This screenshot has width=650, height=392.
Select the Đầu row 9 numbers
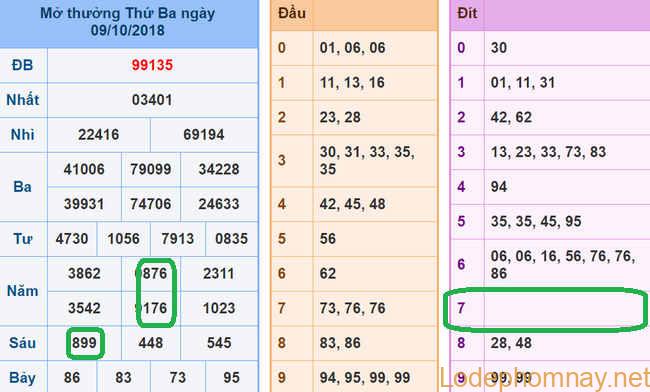(365, 377)
